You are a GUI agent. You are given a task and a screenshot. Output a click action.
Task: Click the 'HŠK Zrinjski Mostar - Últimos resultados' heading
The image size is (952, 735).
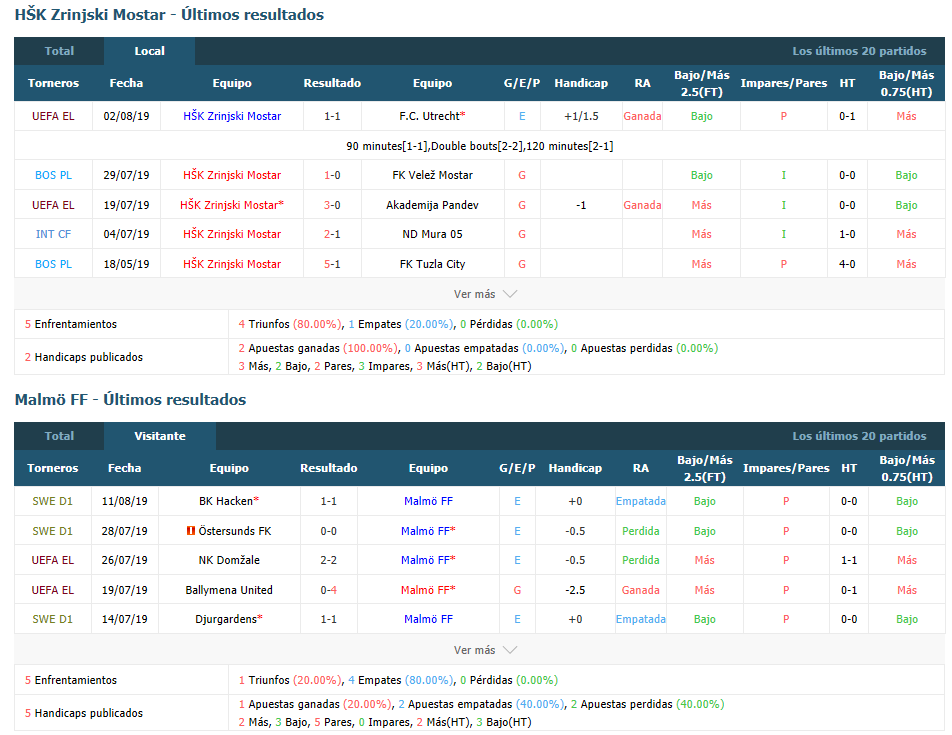(x=169, y=15)
